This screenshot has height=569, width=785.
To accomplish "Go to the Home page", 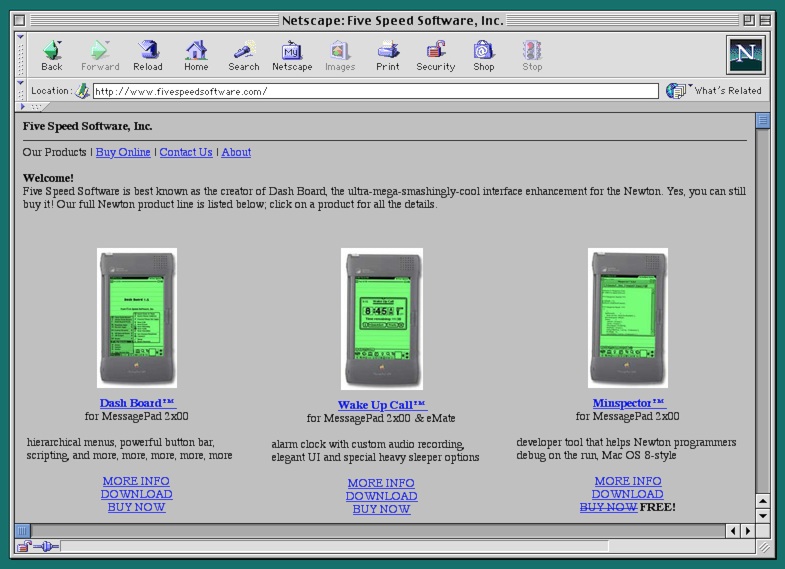I will 196,56.
